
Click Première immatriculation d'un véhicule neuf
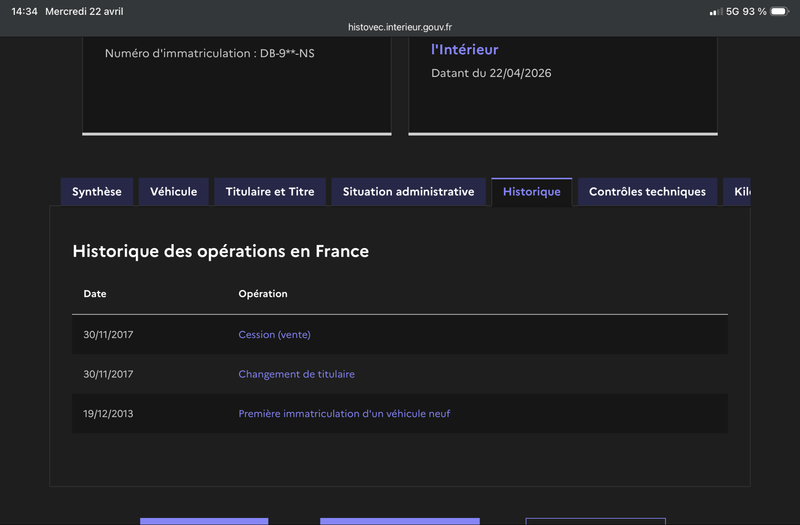point(344,414)
